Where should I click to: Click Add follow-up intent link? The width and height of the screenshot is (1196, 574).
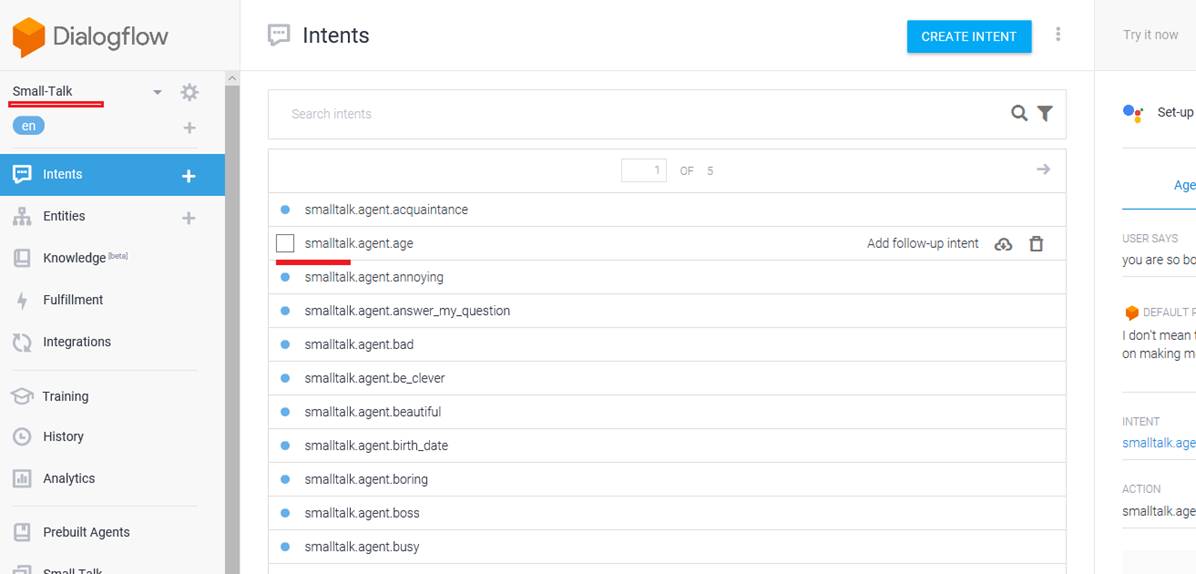click(922, 243)
